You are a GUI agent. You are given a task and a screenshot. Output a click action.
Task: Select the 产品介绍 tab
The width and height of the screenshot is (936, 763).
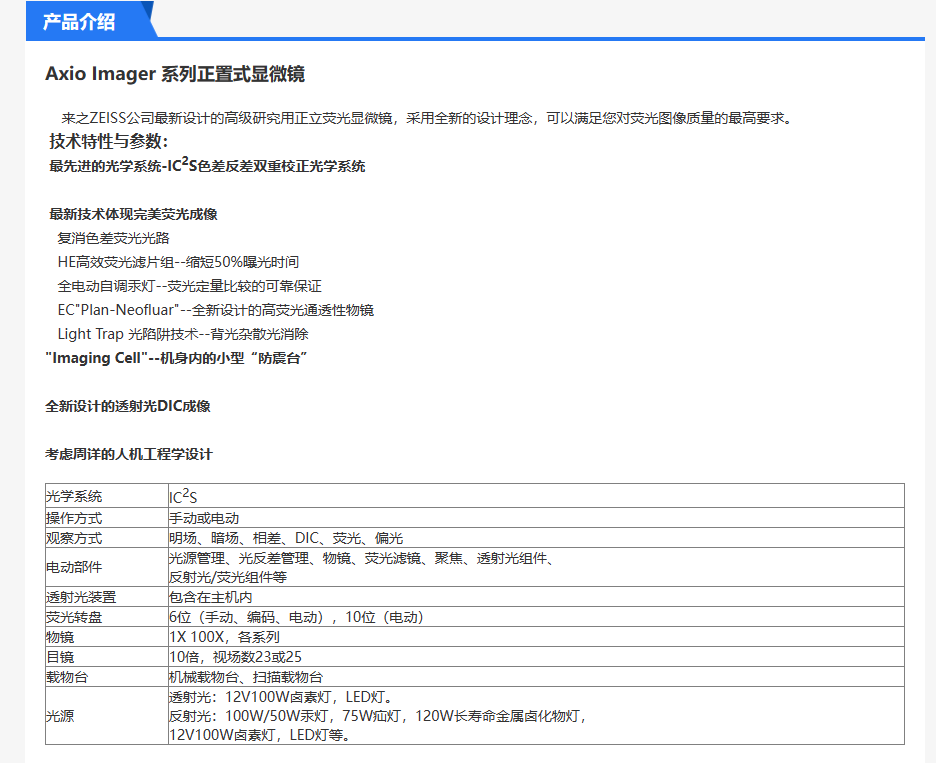click(90, 20)
